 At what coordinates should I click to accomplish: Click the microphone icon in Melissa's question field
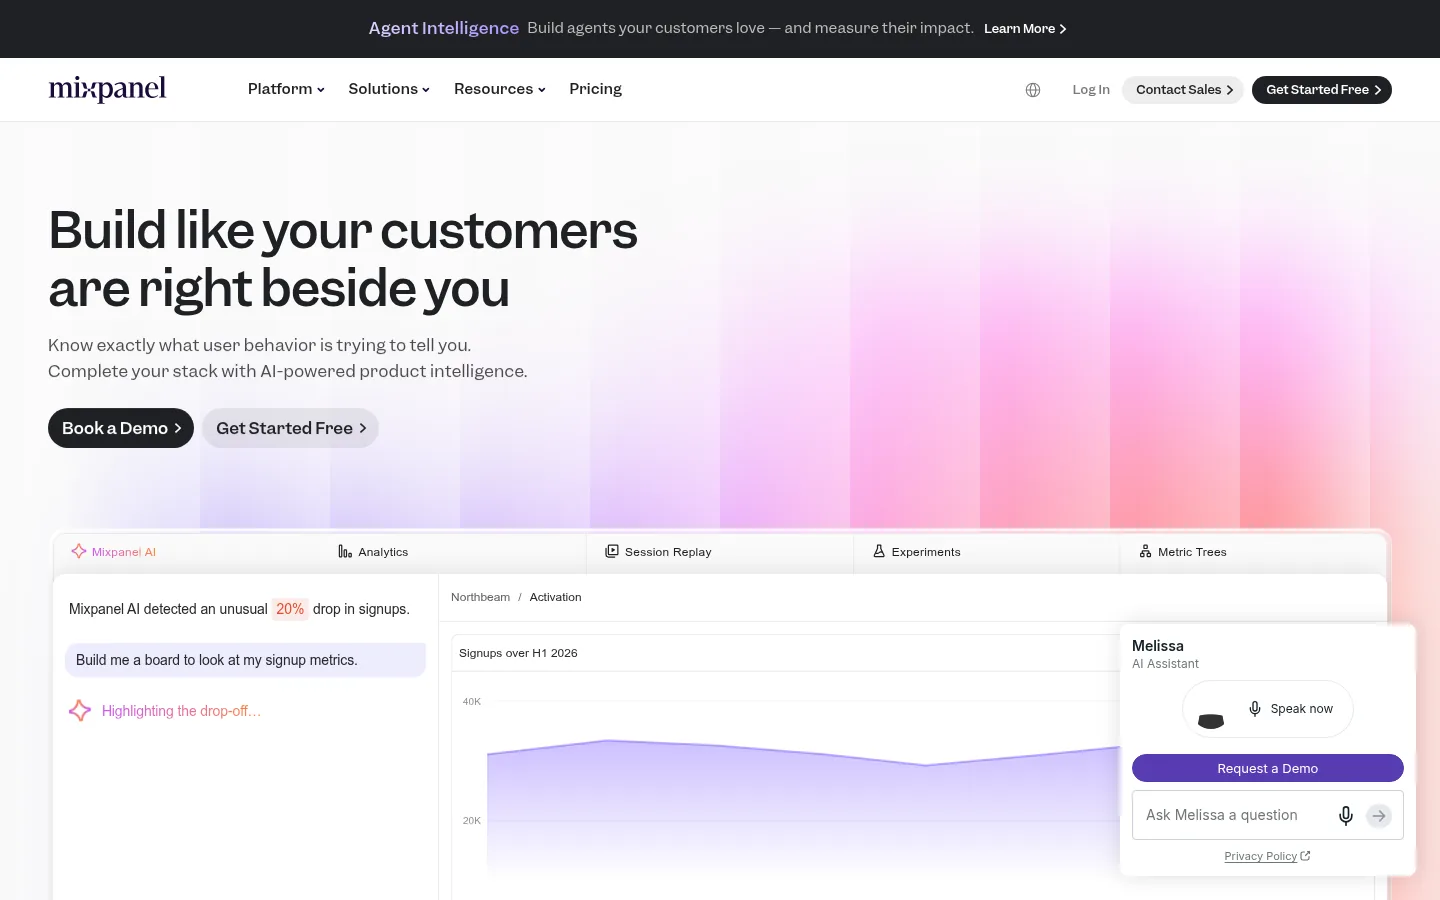point(1346,816)
